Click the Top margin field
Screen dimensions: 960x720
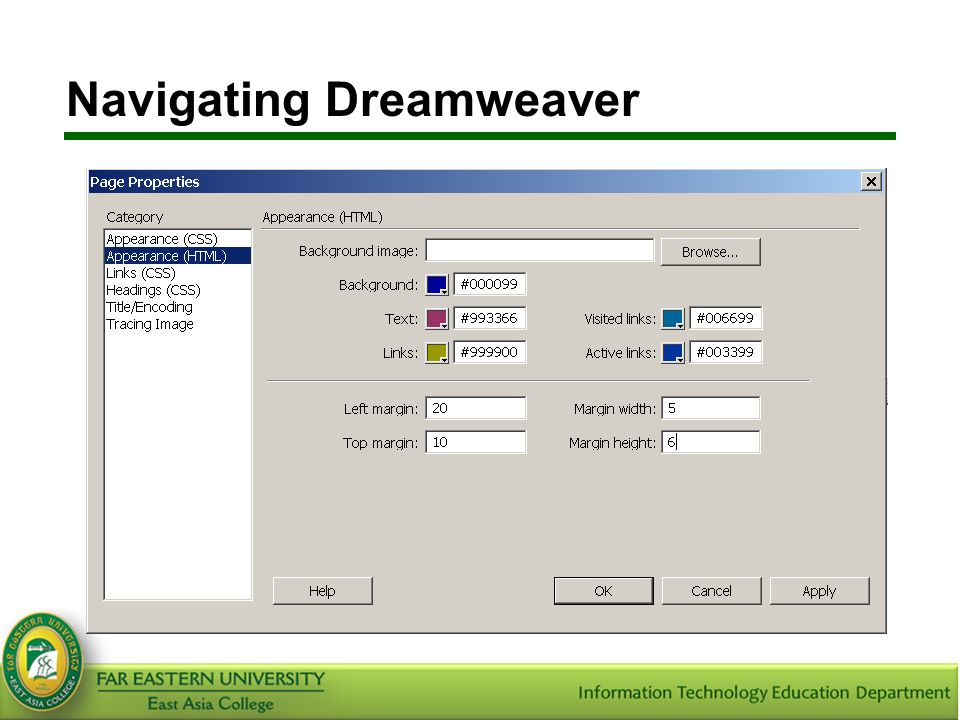click(476, 442)
